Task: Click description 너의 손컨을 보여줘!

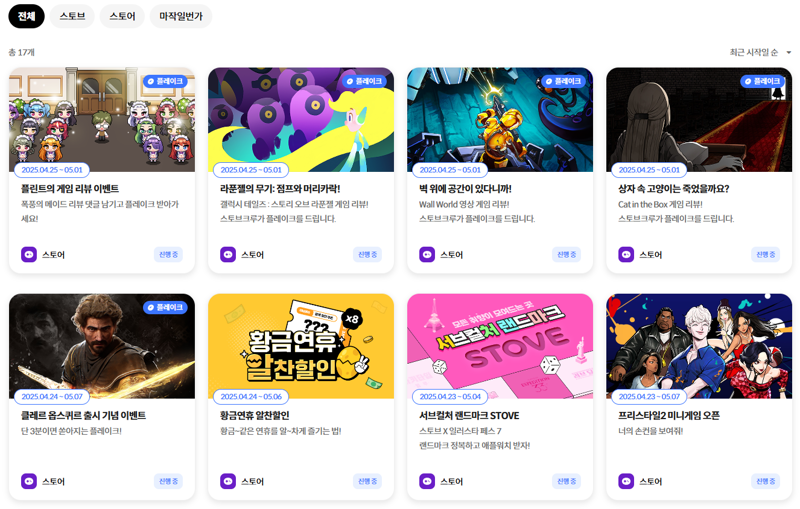Action: tap(650, 431)
